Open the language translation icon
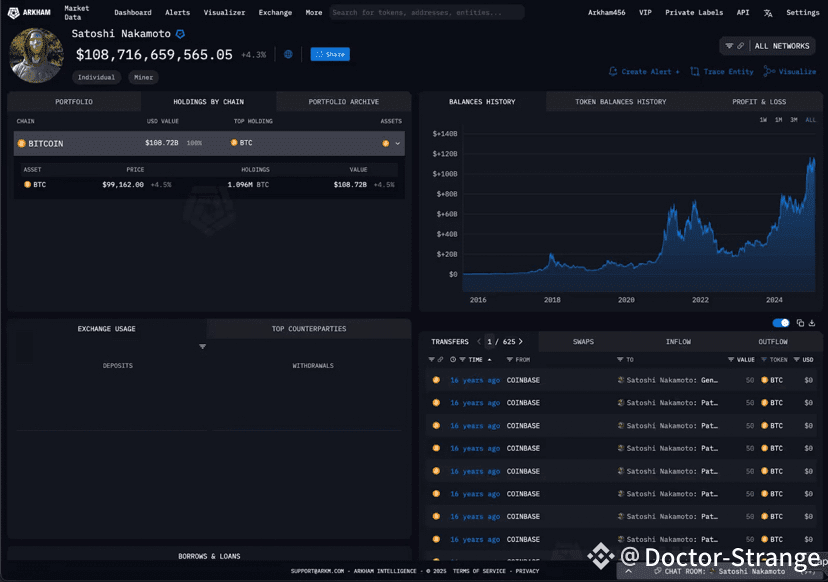 tap(768, 13)
